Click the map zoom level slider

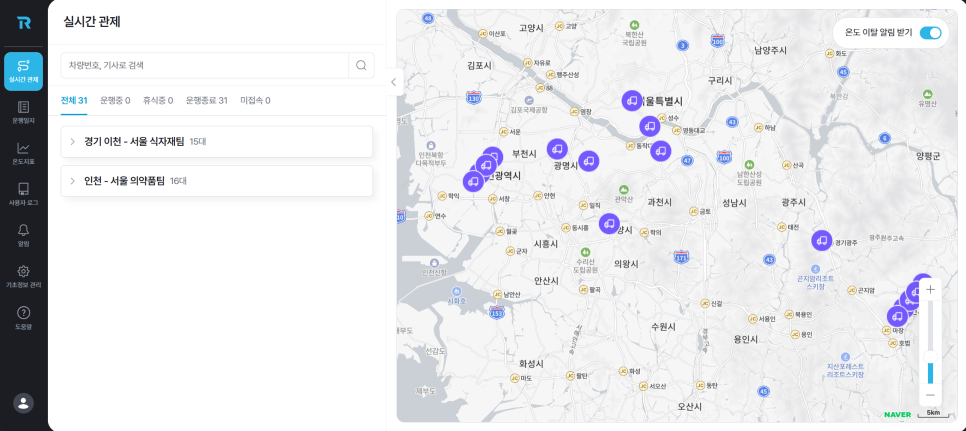pos(930,342)
